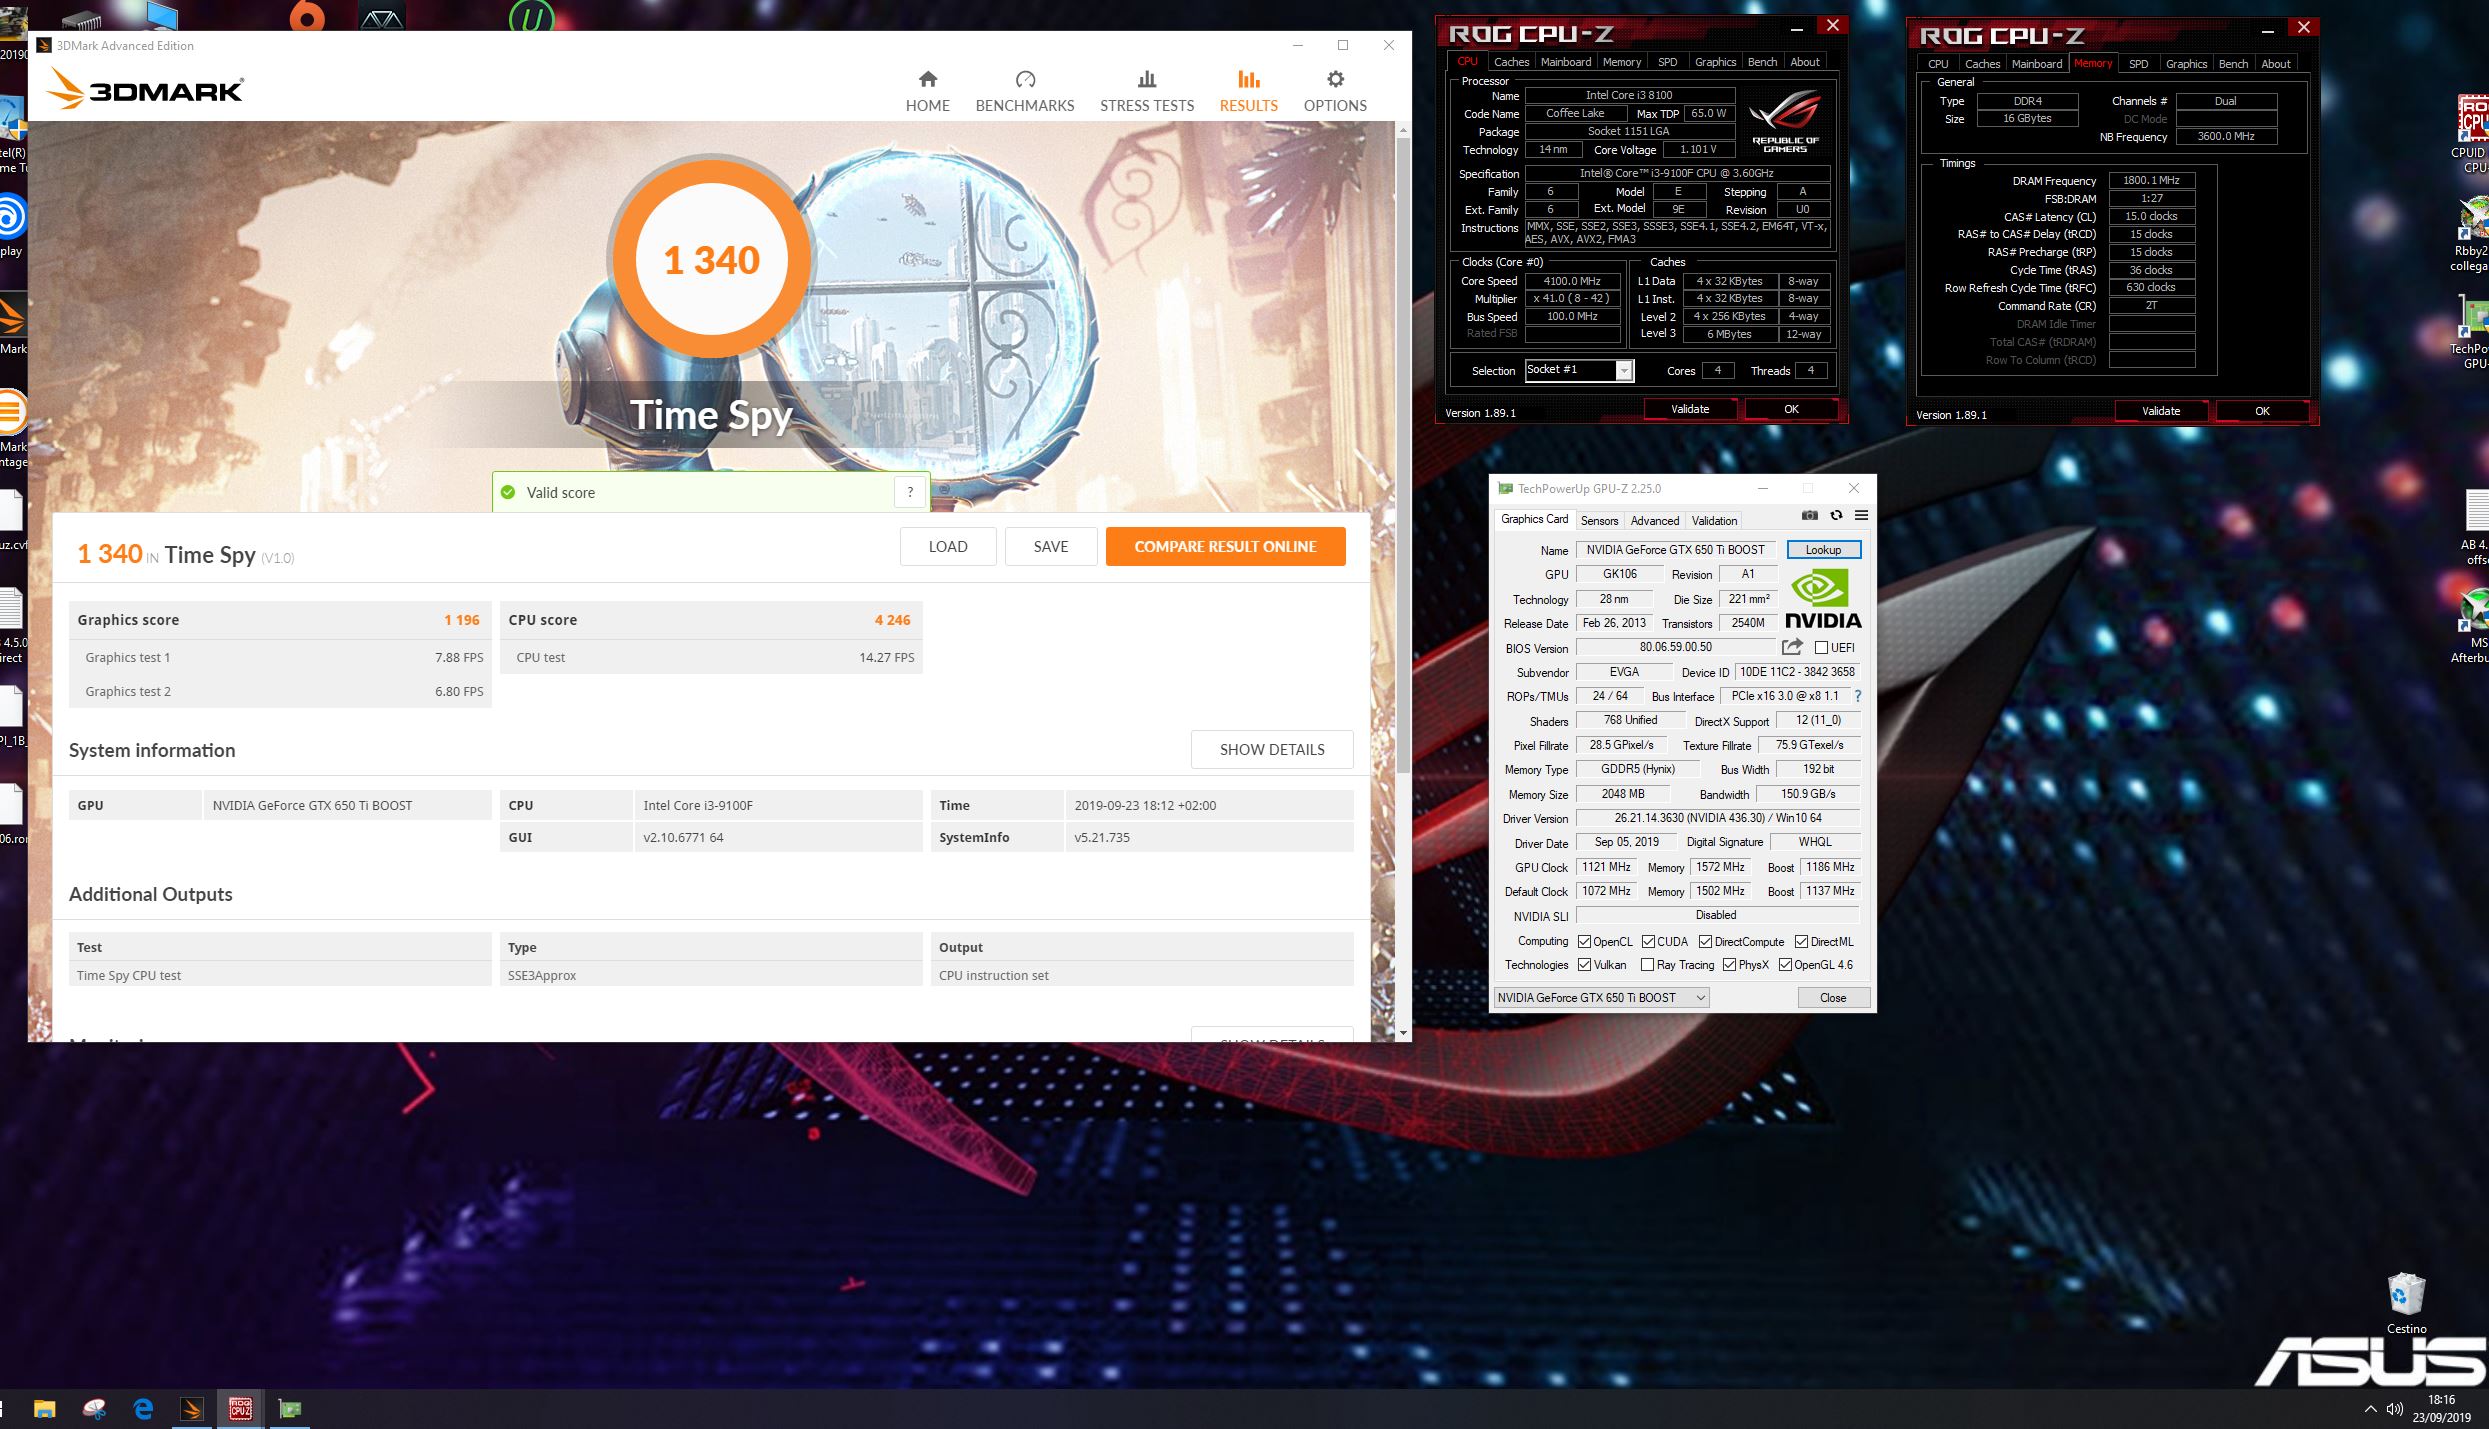
Task: Select the DRAM Frequency 1800.1 MHz value
Action: (2151, 180)
